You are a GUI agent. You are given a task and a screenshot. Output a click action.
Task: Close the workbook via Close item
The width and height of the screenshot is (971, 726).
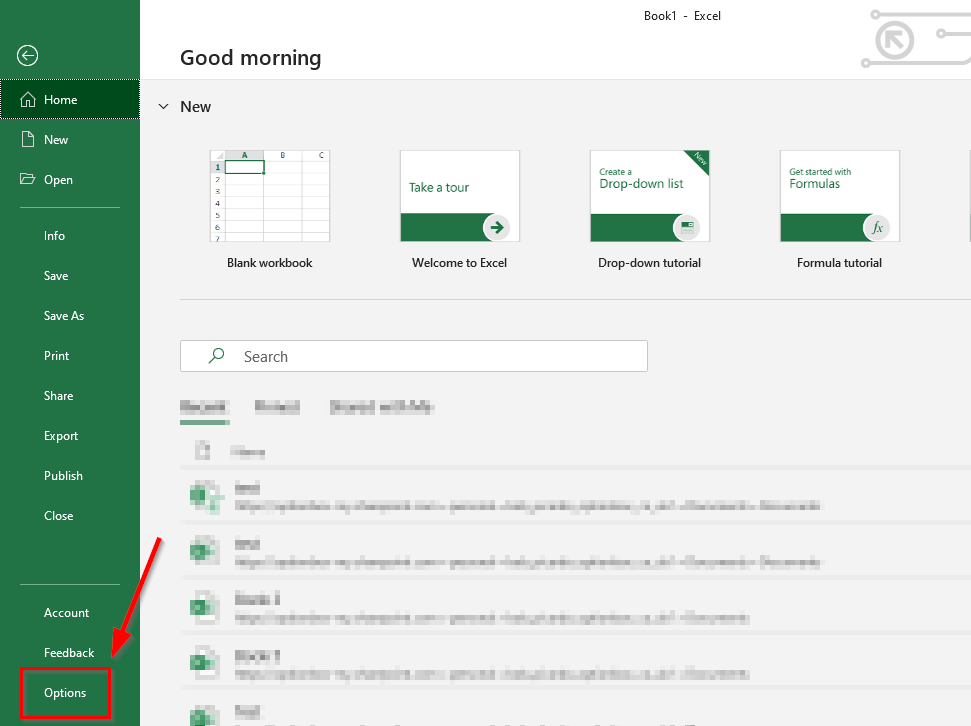click(70, 515)
